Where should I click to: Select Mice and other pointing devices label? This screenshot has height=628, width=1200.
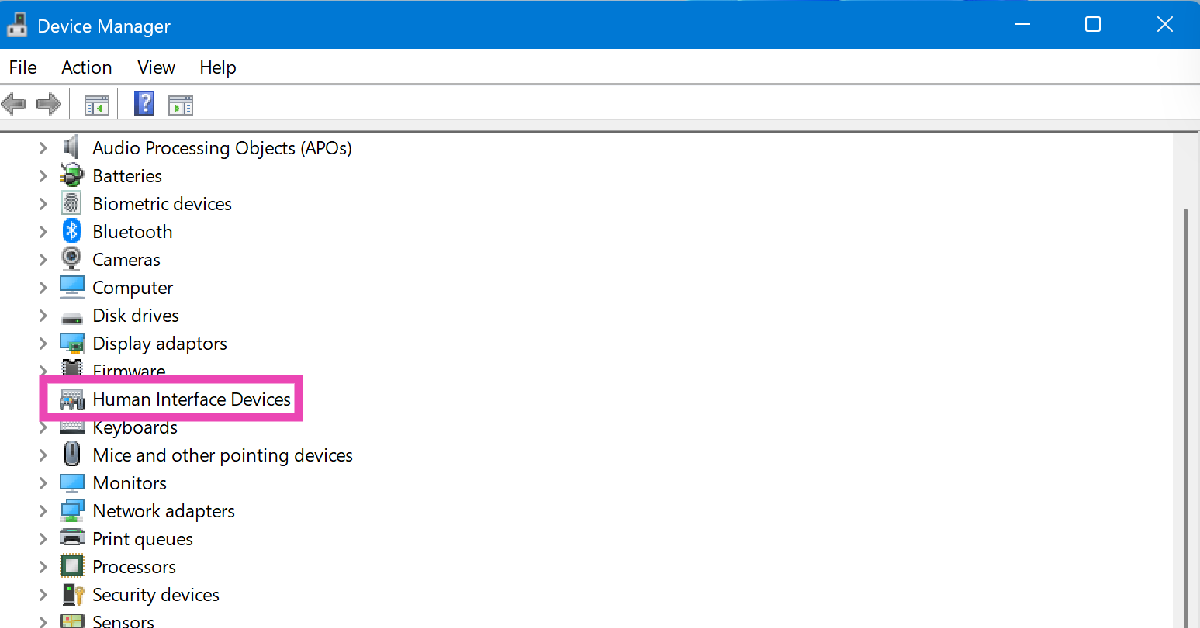[222, 455]
